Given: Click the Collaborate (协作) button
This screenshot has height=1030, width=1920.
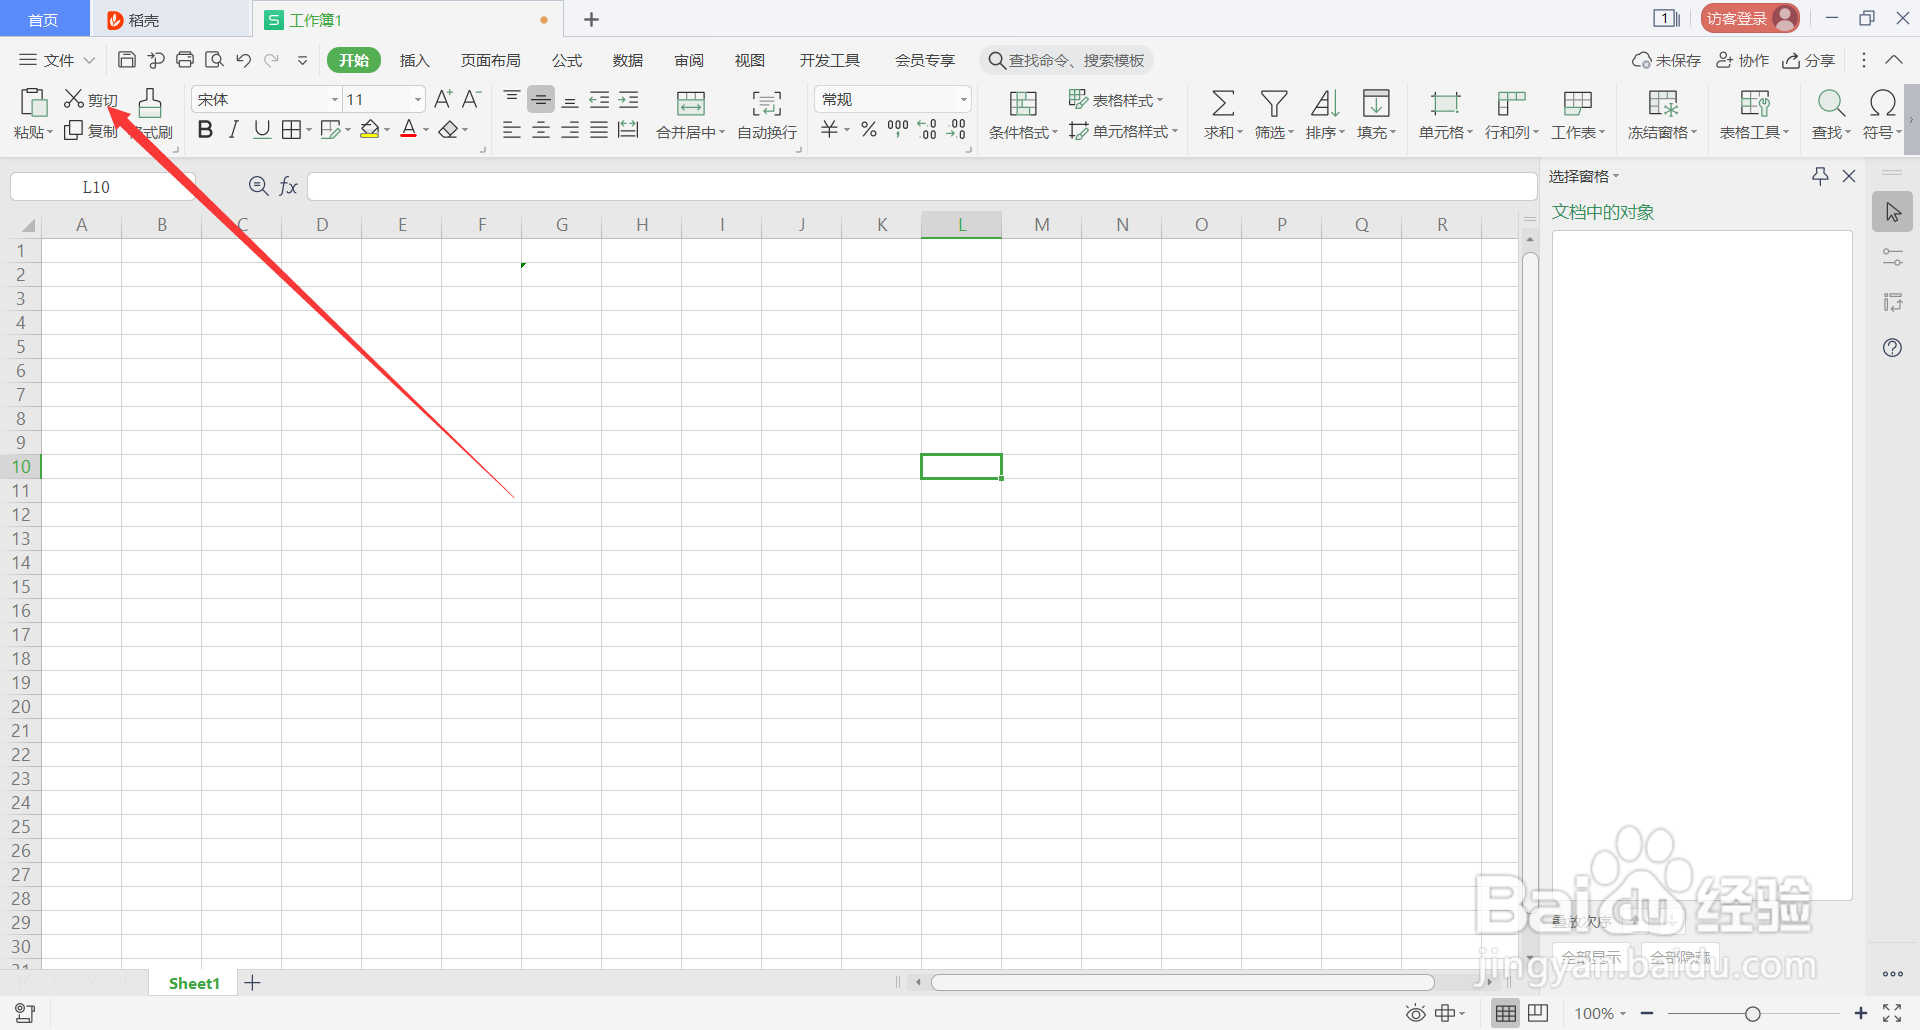Looking at the screenshot, I should (1742, 60).
